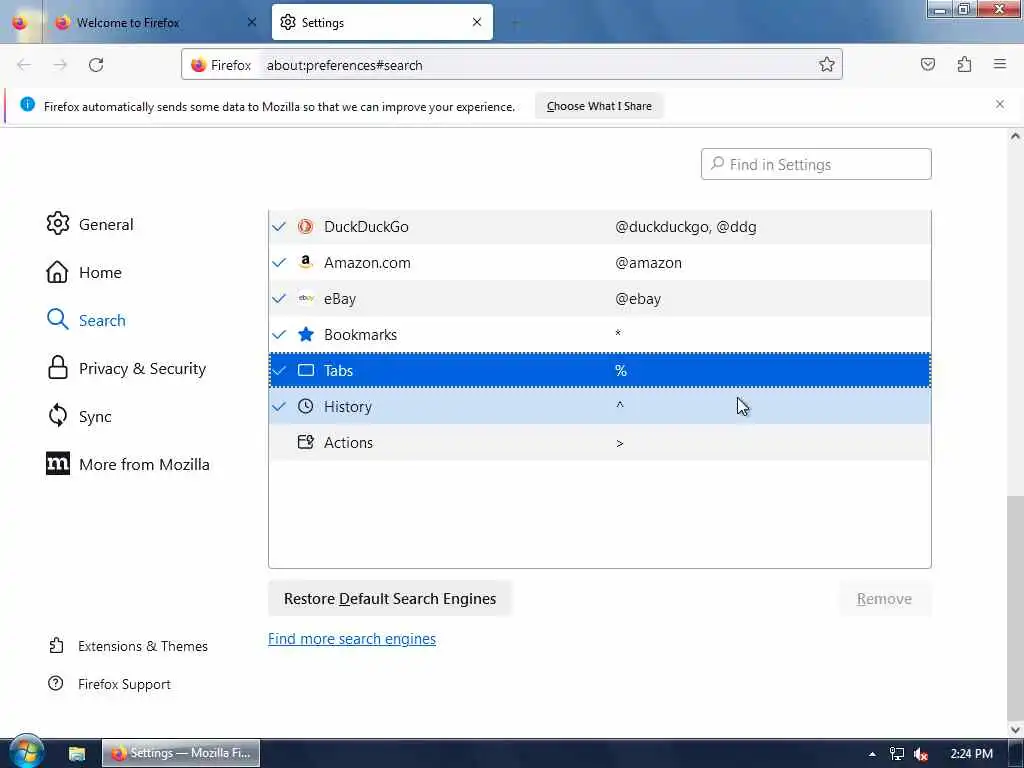Open the Firefox View pinned icon

20,22
